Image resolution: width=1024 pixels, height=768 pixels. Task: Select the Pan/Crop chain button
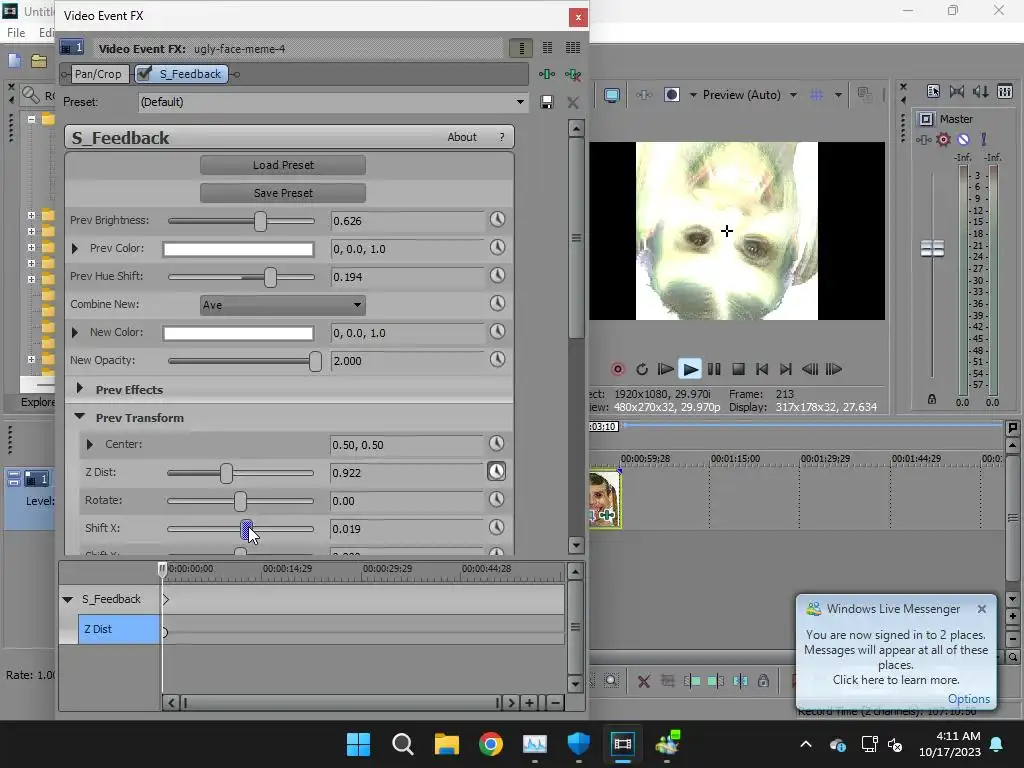point(98,74)
